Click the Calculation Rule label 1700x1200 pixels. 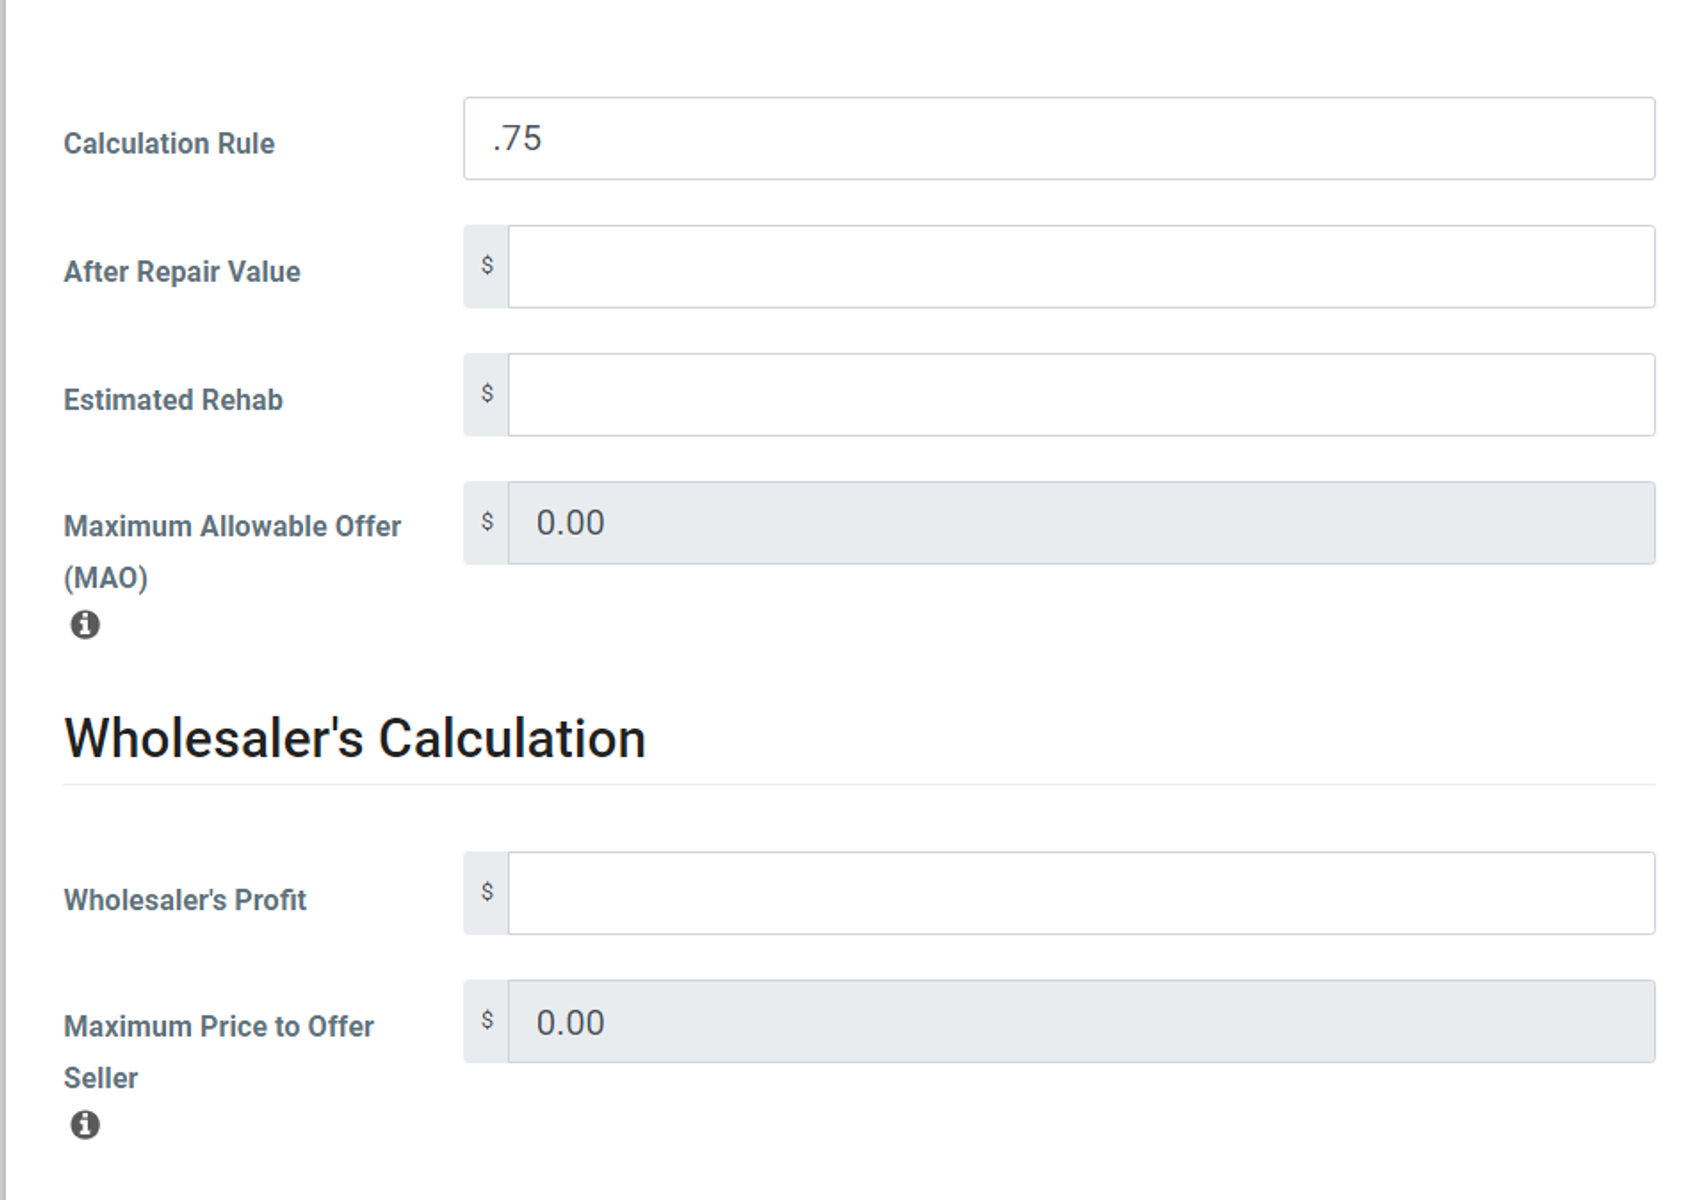(x=169, y=144)
